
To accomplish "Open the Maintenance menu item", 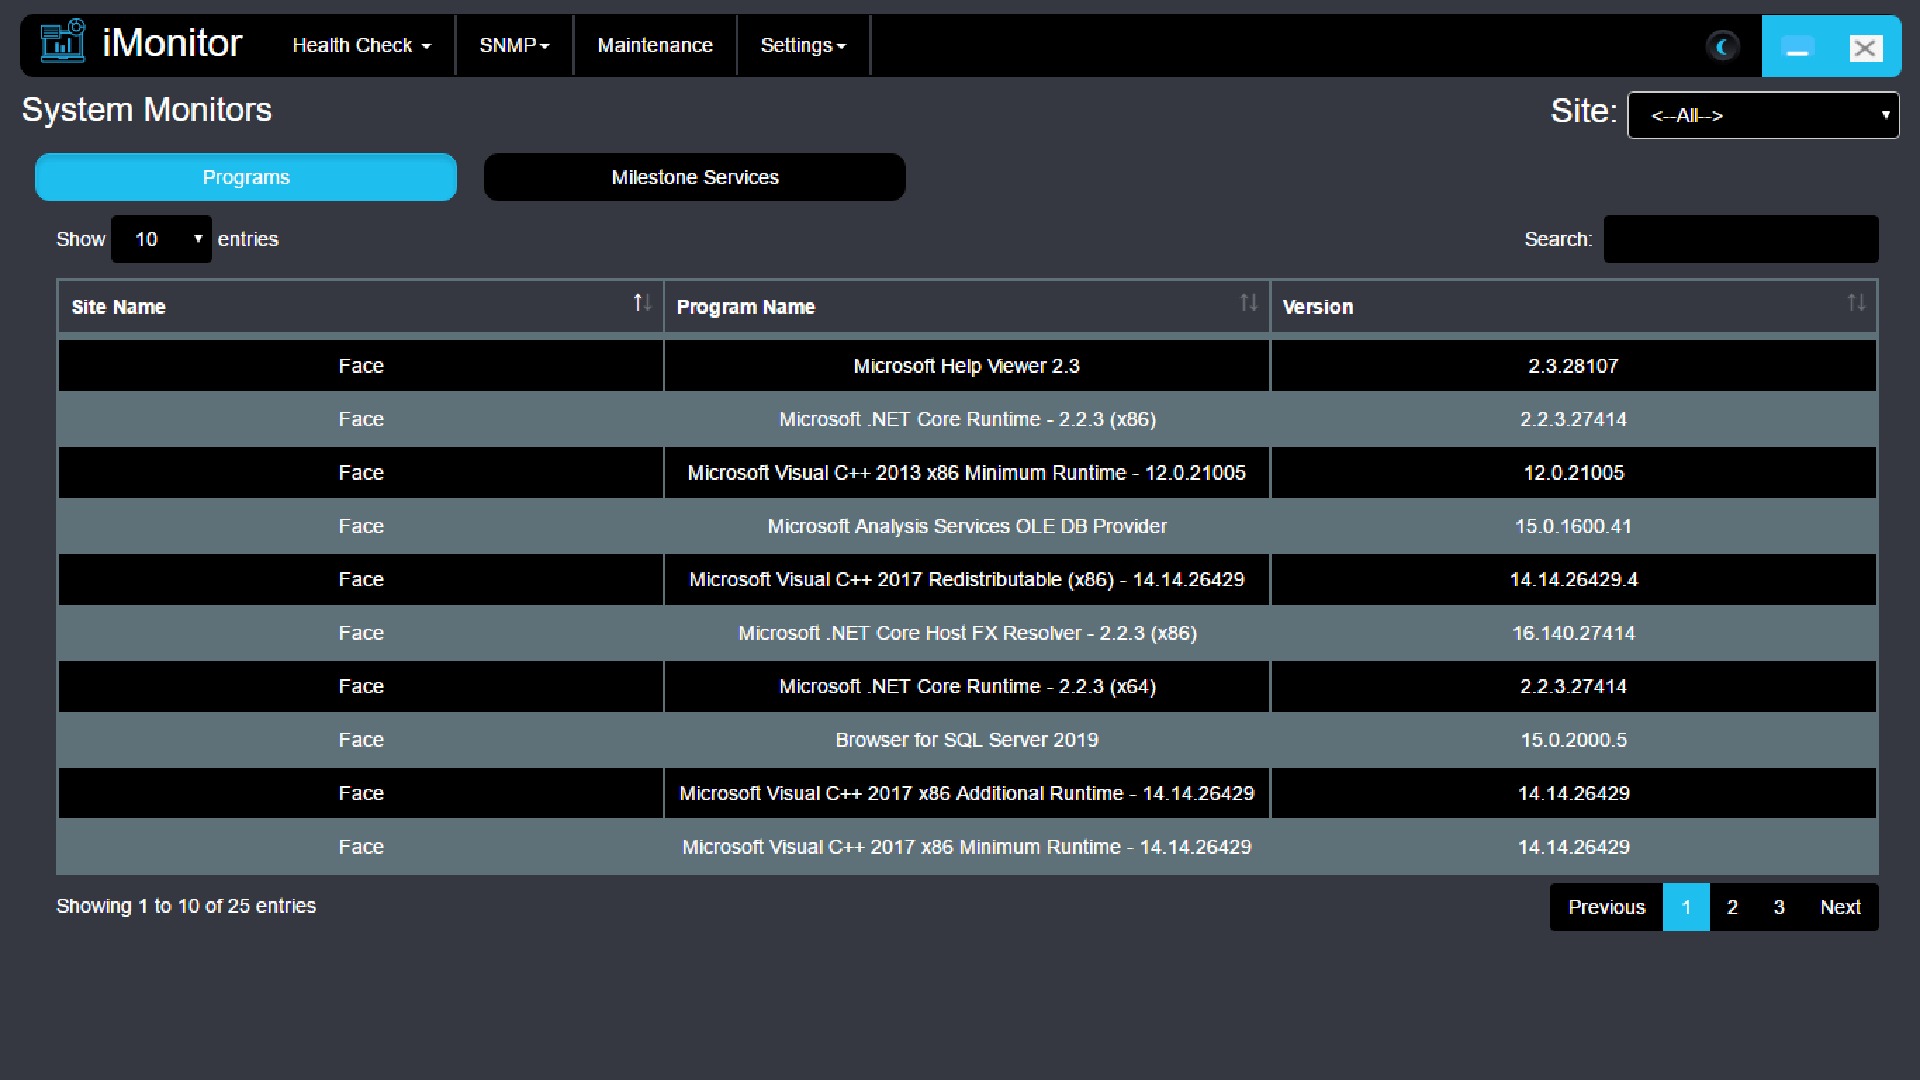I will click(655, 45).
